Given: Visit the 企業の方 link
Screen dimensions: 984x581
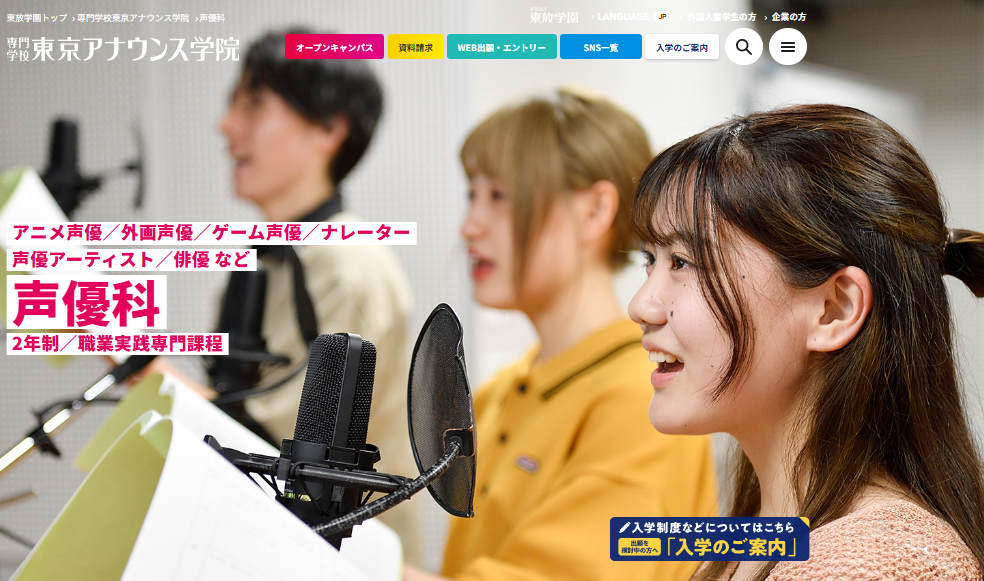Looking at the screenshot, I should tap(788, 17).
